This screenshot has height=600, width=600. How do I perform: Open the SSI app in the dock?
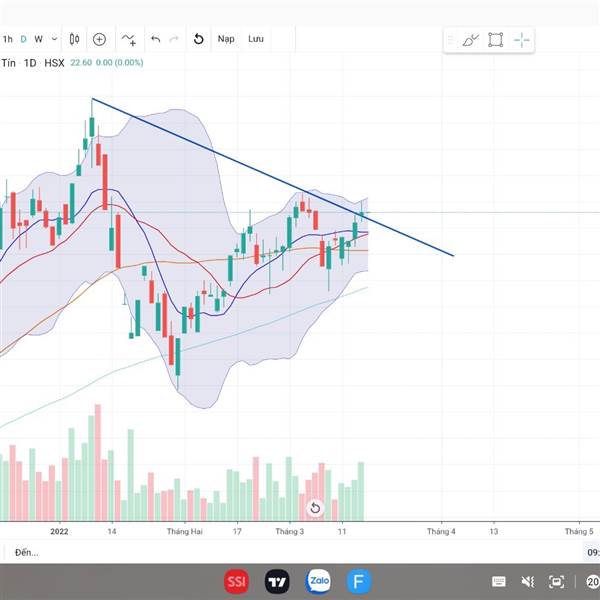click(236, 582)
